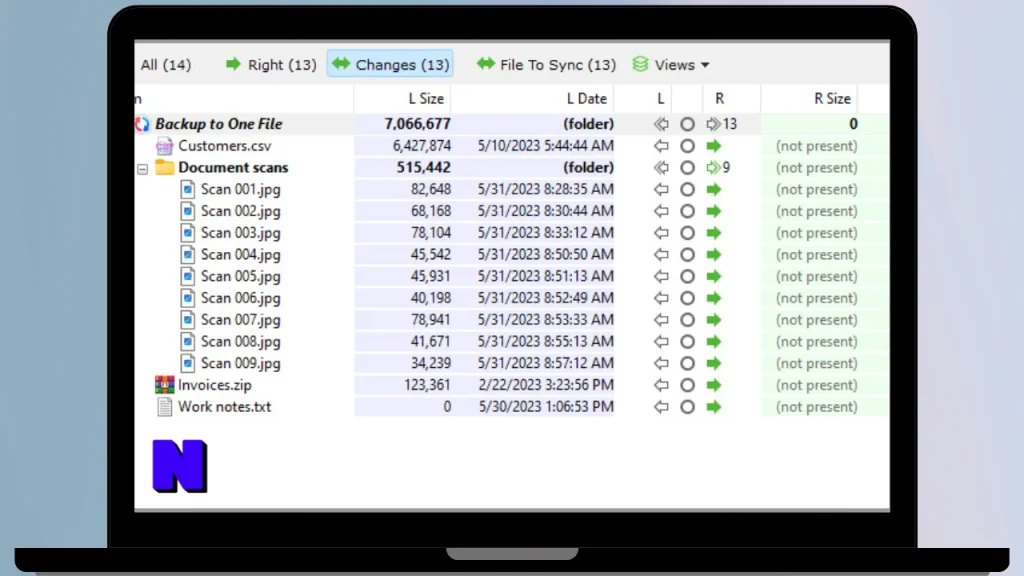
Task: Switch to the Right (13) tab
Action: pos(270,65)
